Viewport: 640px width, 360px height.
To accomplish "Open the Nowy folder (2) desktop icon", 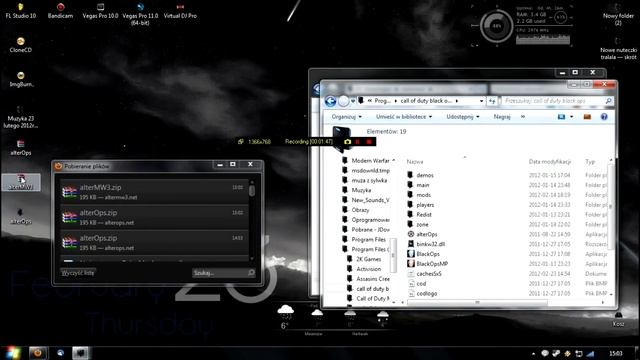I will coord(618,14).
